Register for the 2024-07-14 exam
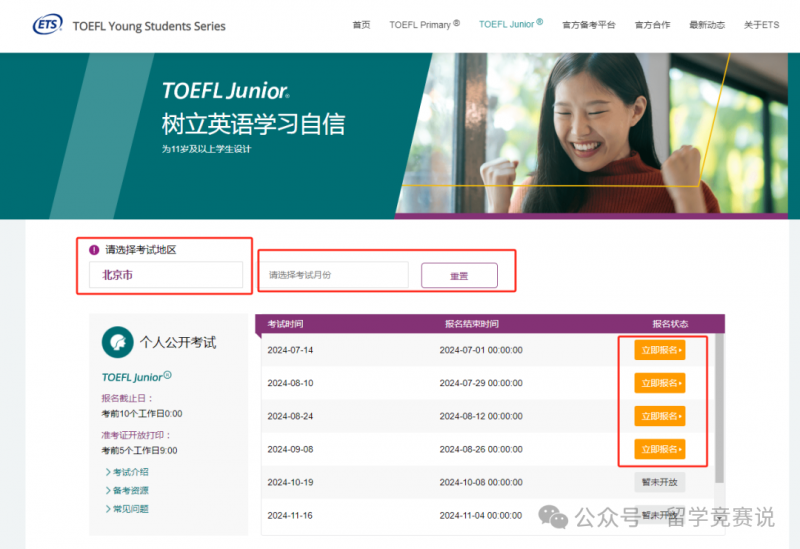The height and width of the screenshot is (549, 800). (x=660, y=350)
